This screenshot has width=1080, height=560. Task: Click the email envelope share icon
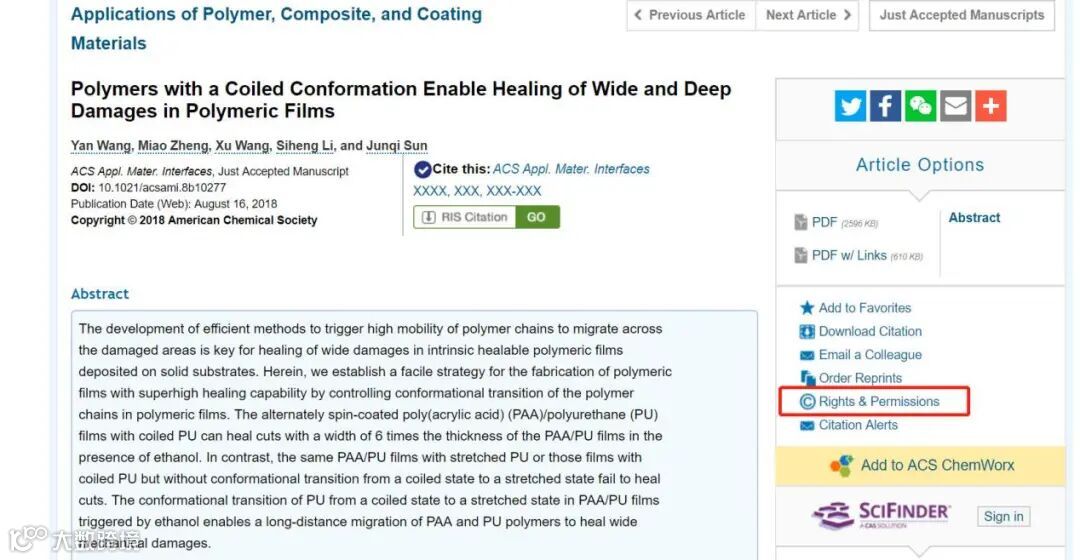(x=956, y=106)
